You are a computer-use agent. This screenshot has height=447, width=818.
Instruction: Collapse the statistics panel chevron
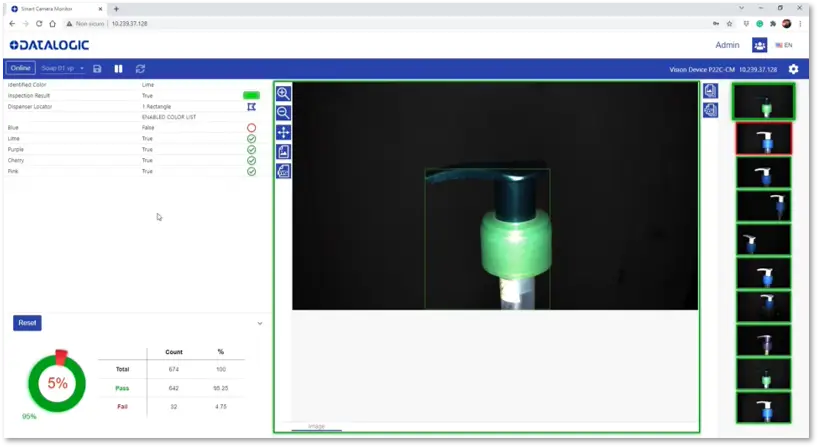pos(260,323)
